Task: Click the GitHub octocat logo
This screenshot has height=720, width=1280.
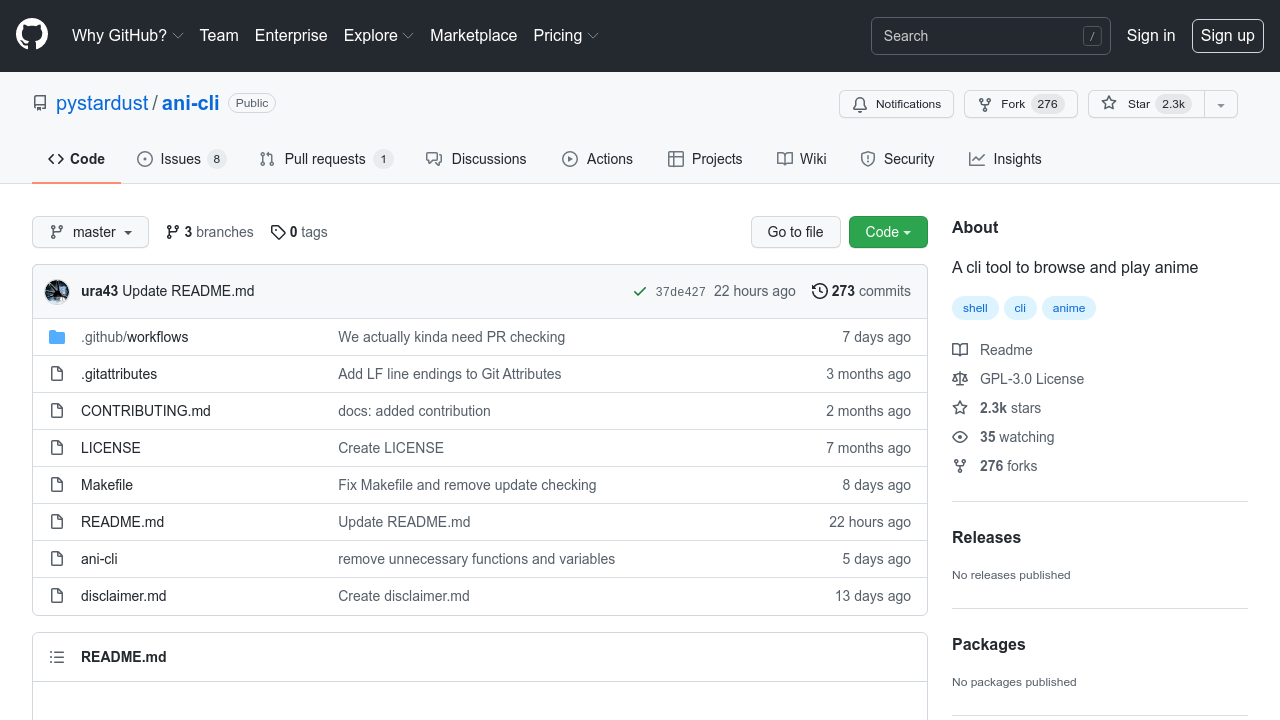Action: (x=32, y=35)
